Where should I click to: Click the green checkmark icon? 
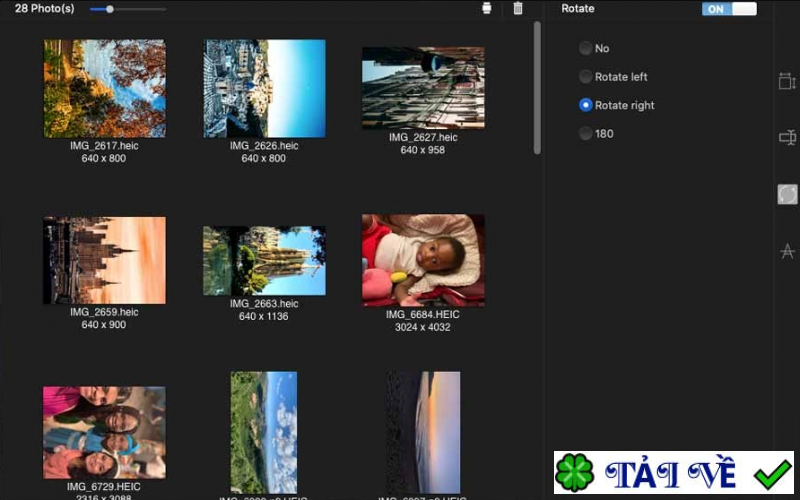coord(772,472)
